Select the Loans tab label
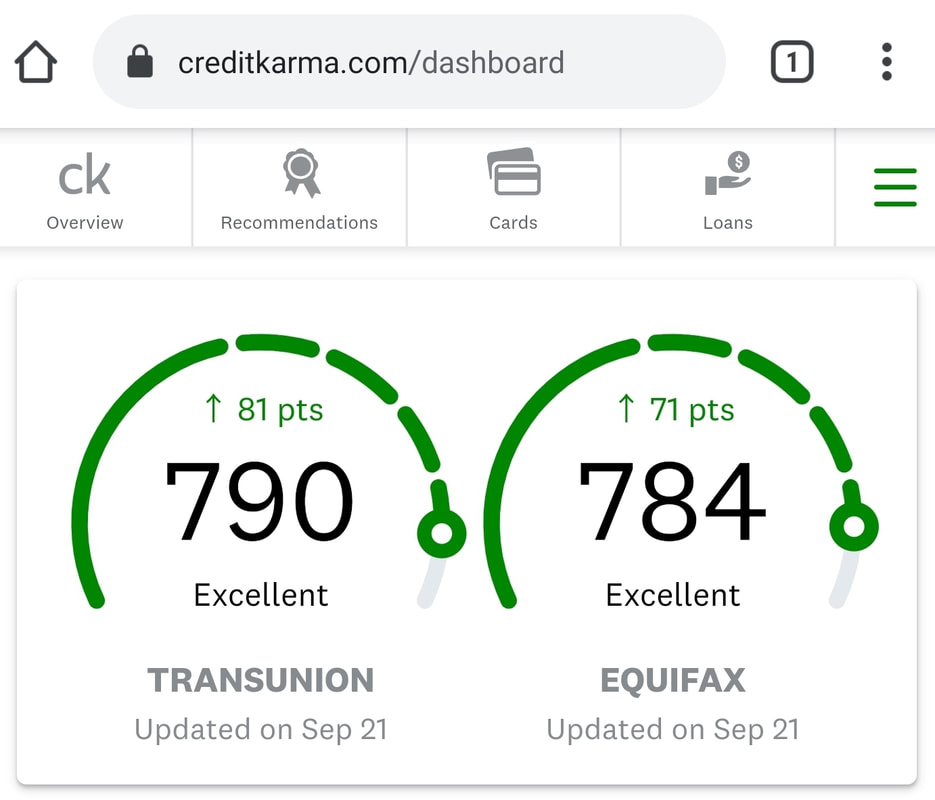This screenshot has width=935, height=800. coord(727,223)
